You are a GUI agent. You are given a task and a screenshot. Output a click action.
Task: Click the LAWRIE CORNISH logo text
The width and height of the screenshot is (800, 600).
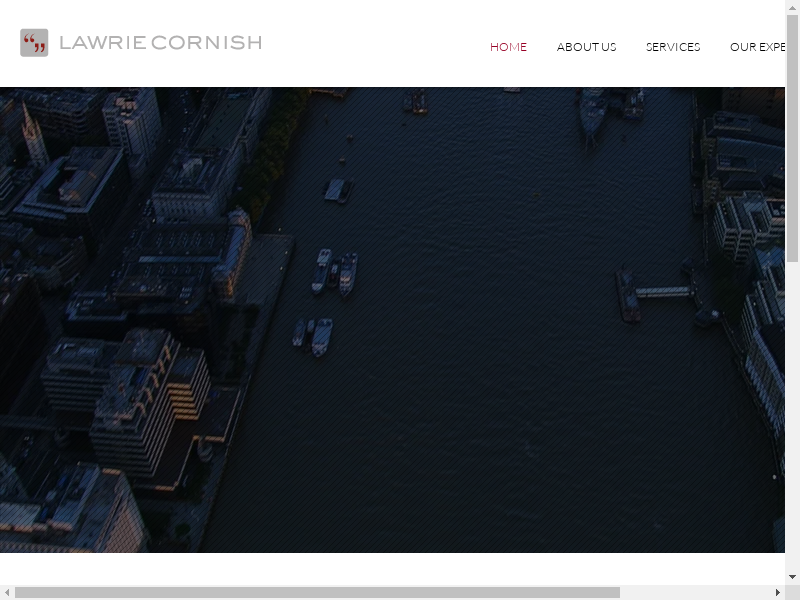[160, 43]
